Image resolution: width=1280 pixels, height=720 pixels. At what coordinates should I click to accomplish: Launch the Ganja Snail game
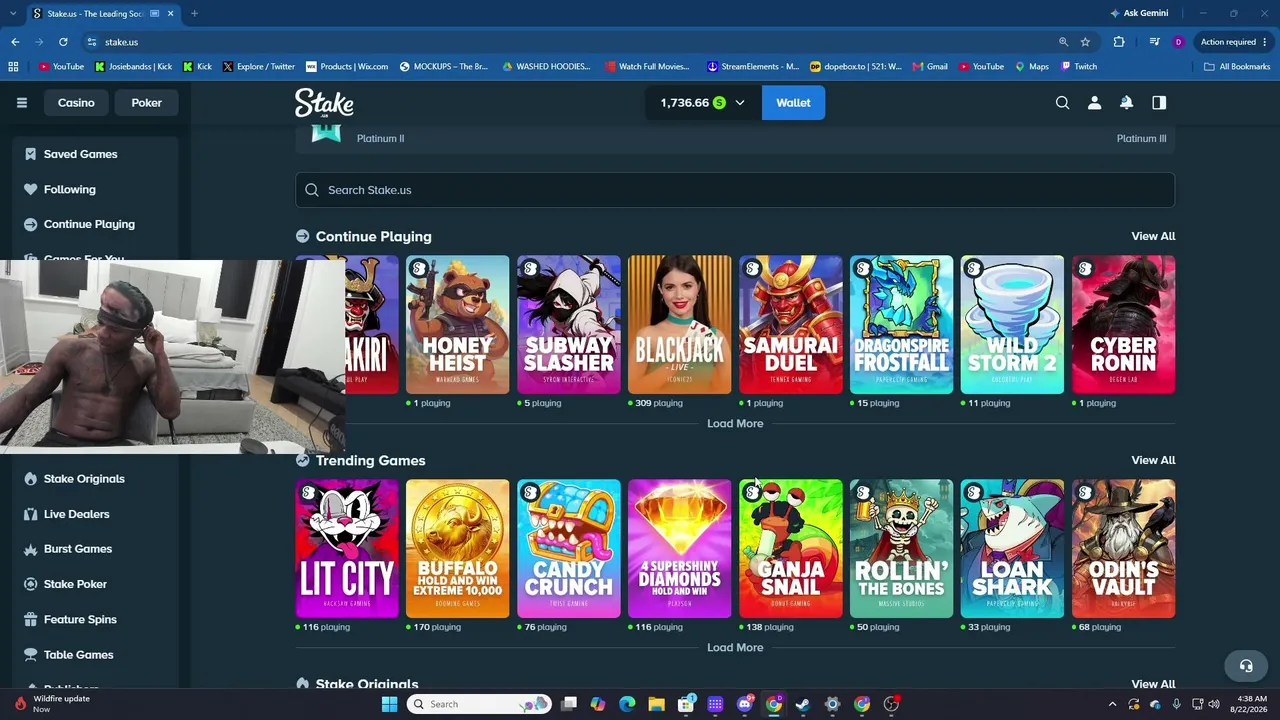790,548
